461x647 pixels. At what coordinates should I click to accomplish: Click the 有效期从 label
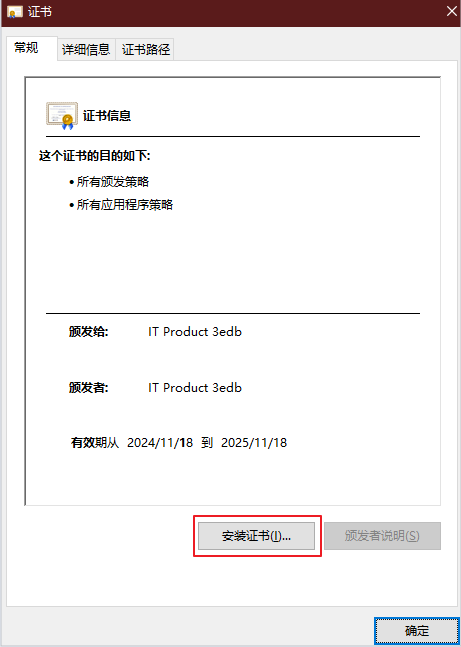click(x=95, y=443)
